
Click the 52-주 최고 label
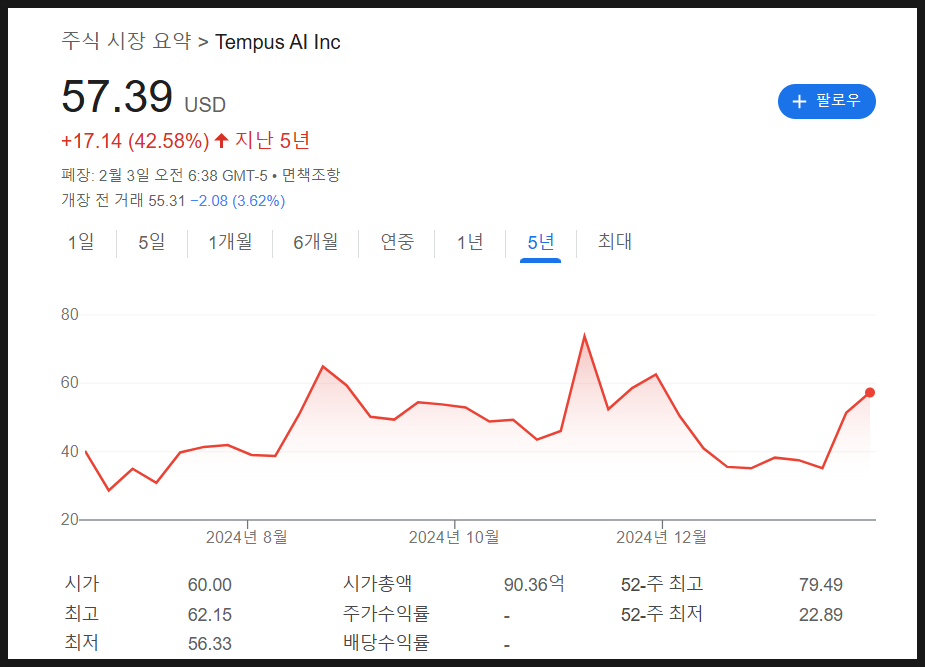tap(662, 584)
